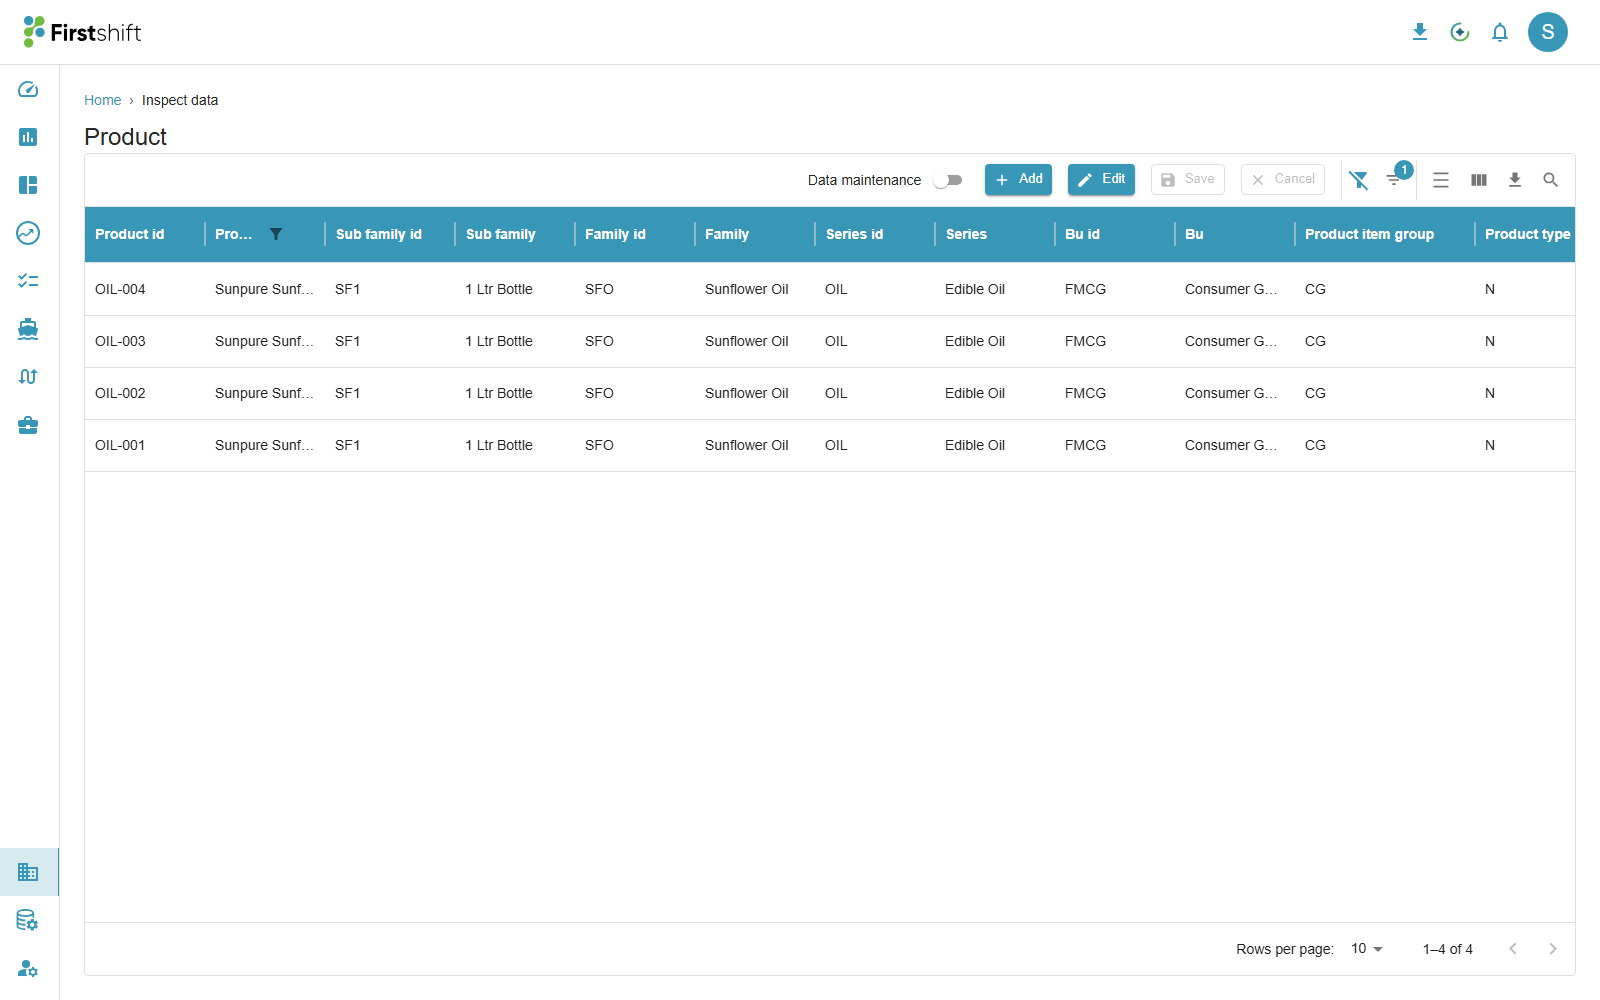Follow the Home breadcrumb link
This screenshot has width=1600, height=1000.
[x=103, y=100]
